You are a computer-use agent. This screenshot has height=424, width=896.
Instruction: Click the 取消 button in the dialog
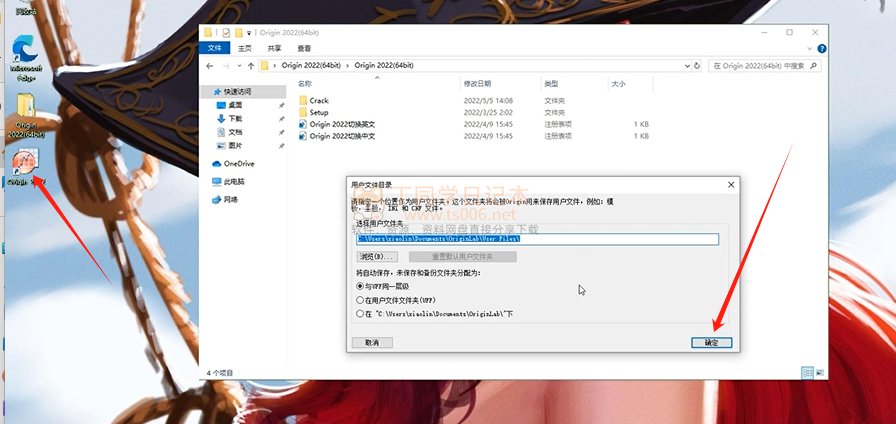pos(372,343)
